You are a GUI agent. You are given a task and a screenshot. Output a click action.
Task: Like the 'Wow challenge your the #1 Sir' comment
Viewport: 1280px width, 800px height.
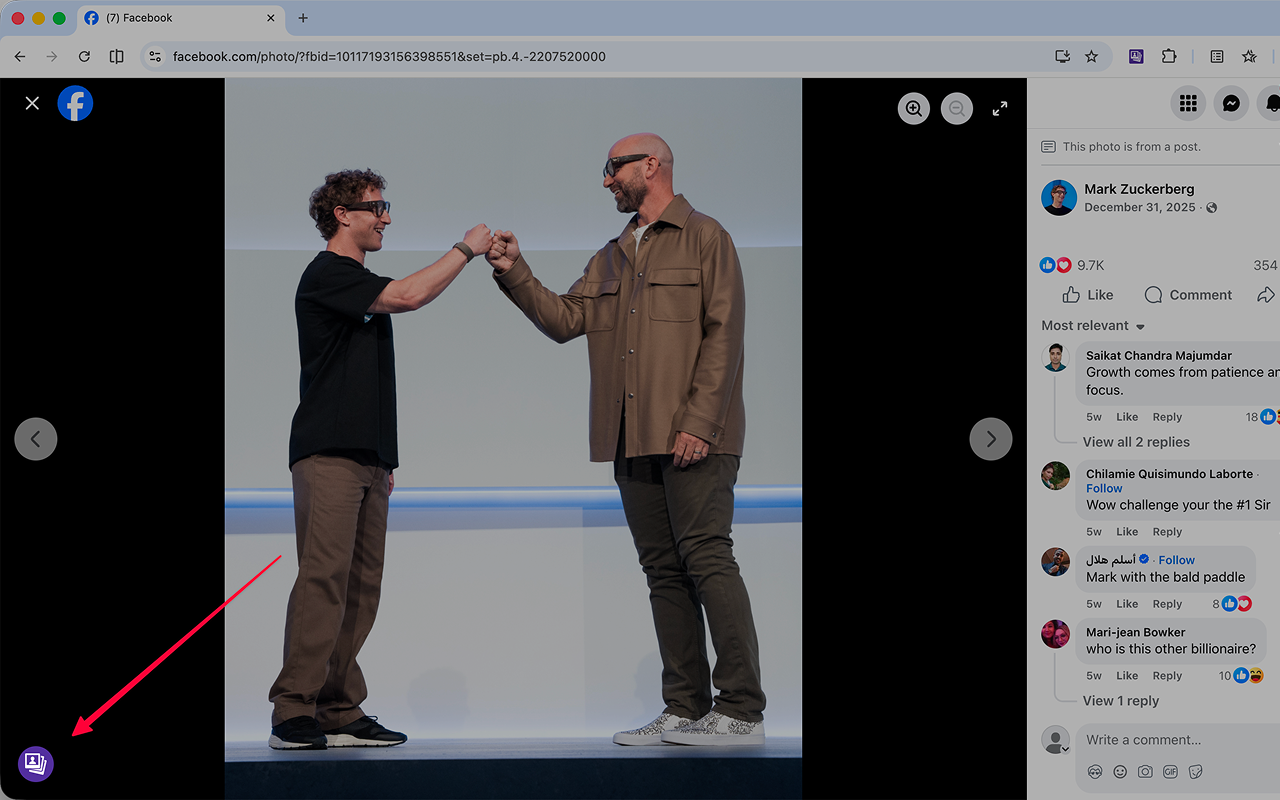(x=1127, y=532)
